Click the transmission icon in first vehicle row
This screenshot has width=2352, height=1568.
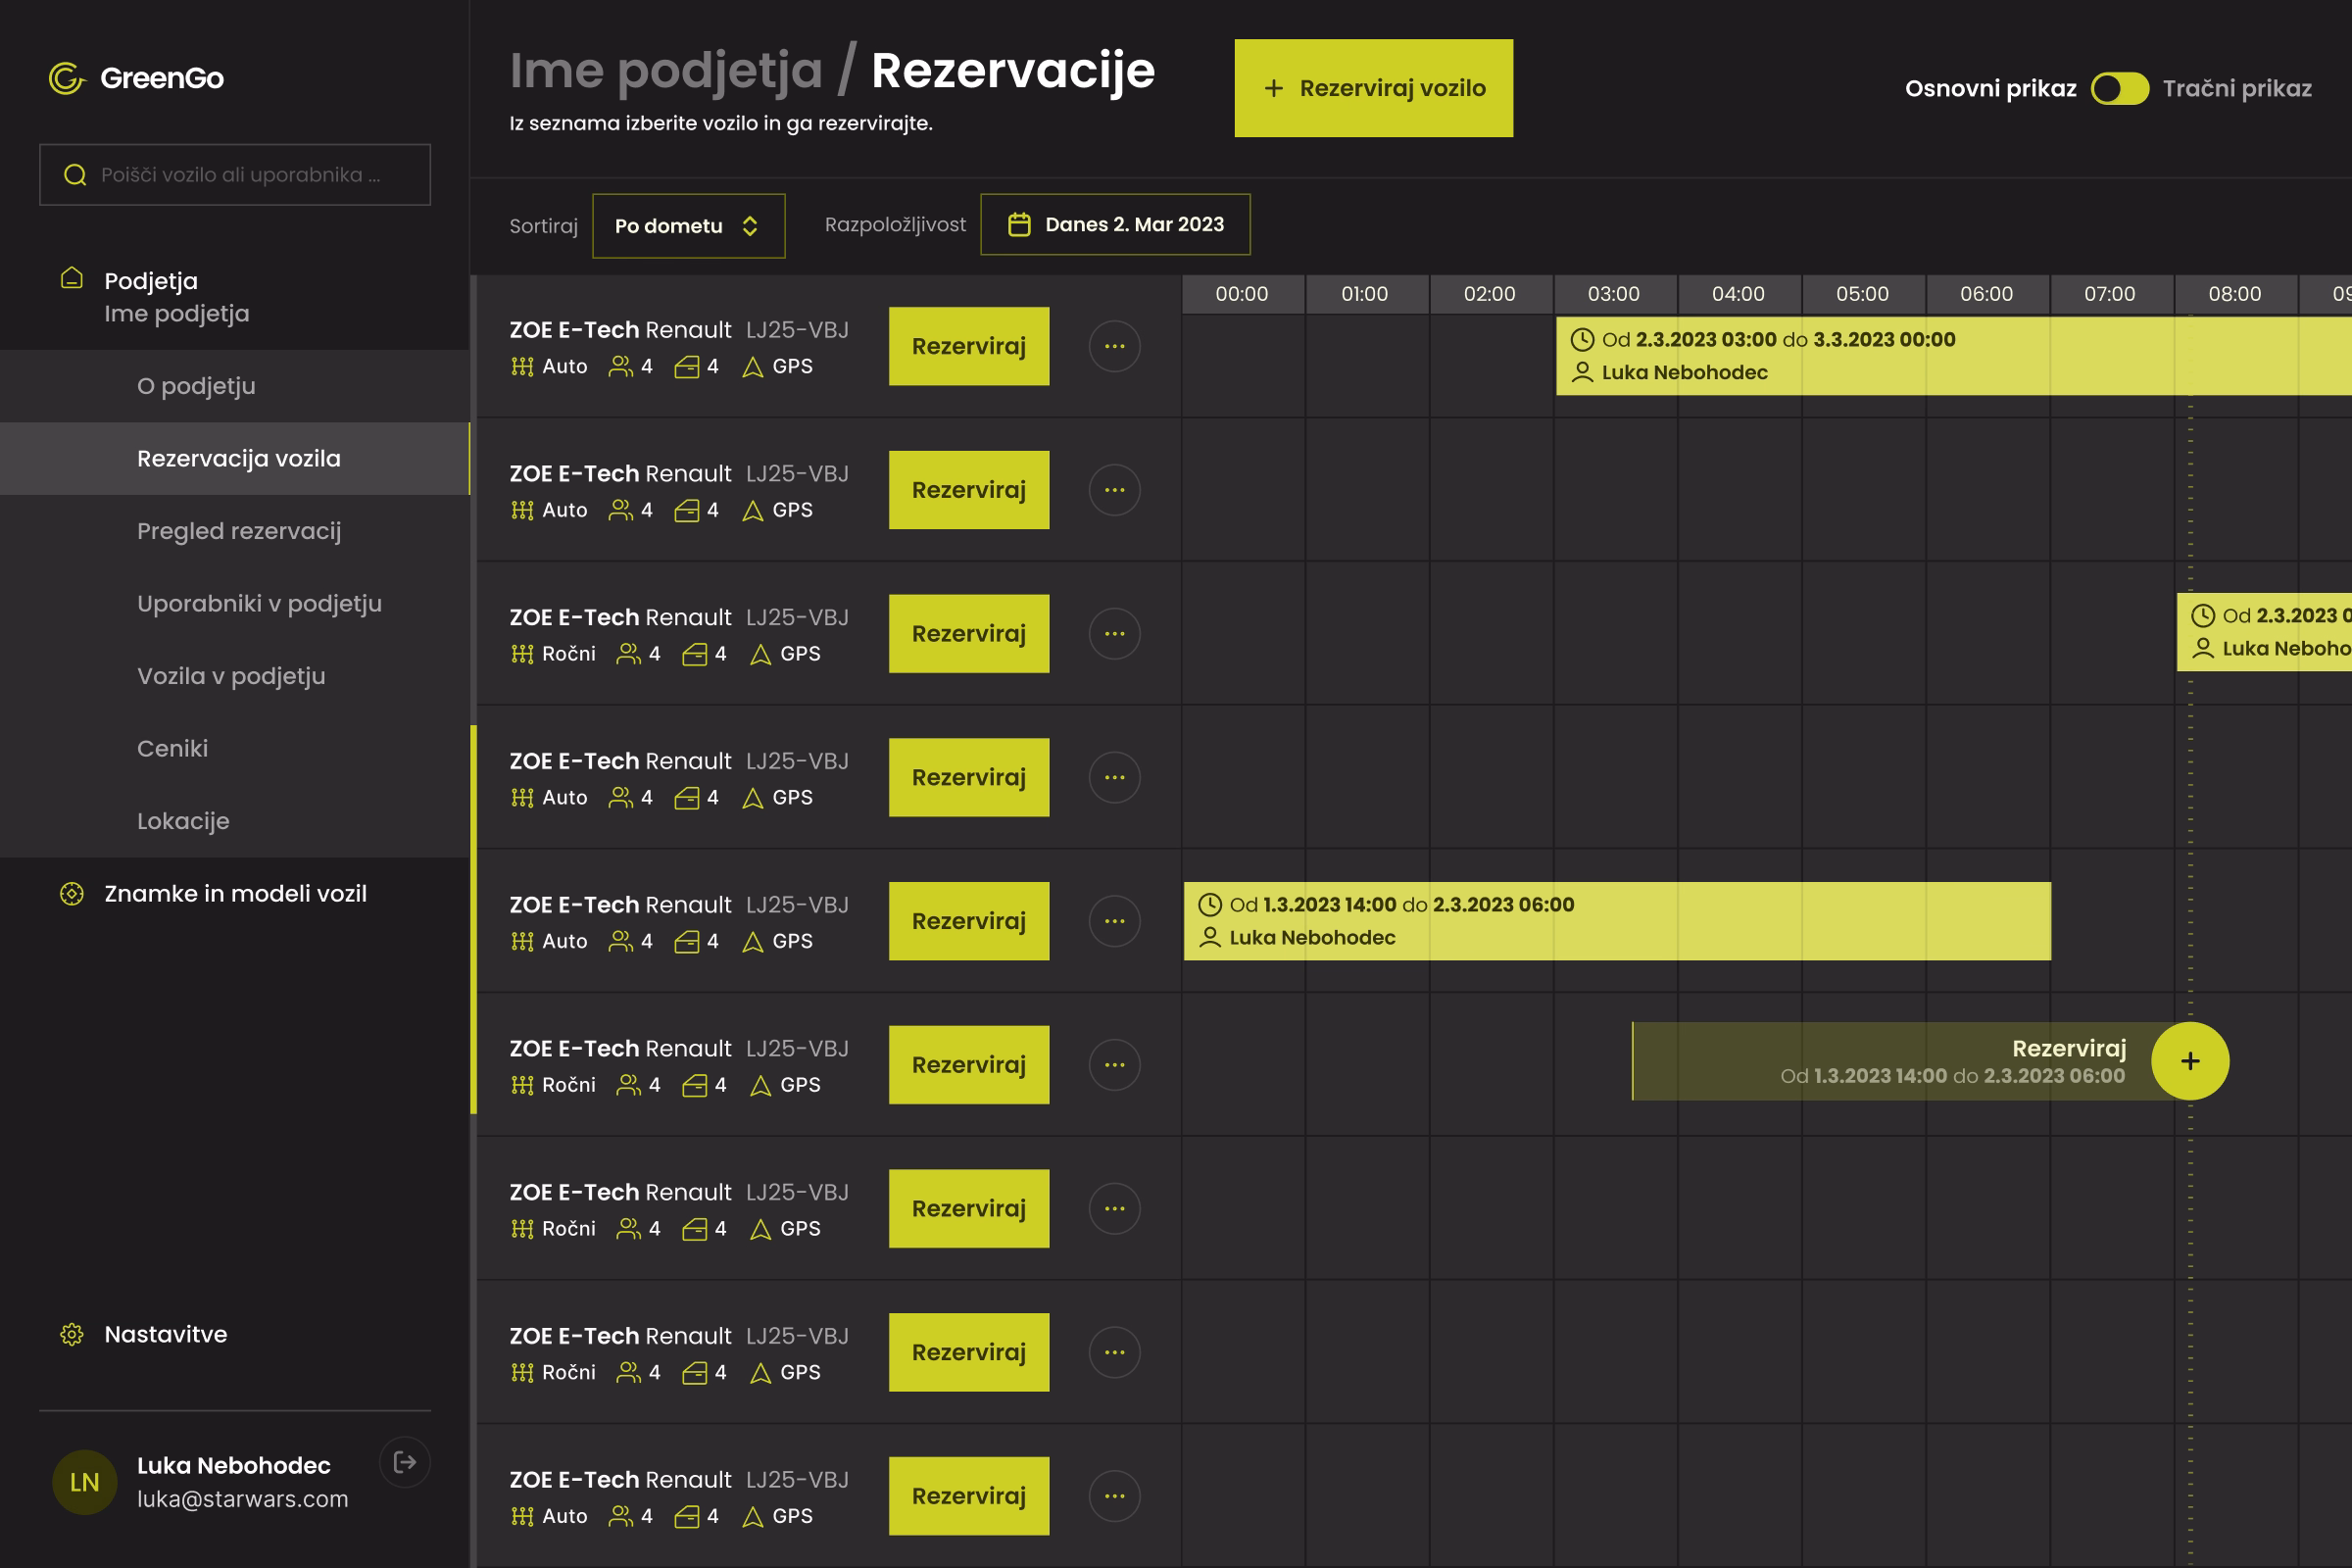coord(522,367)
